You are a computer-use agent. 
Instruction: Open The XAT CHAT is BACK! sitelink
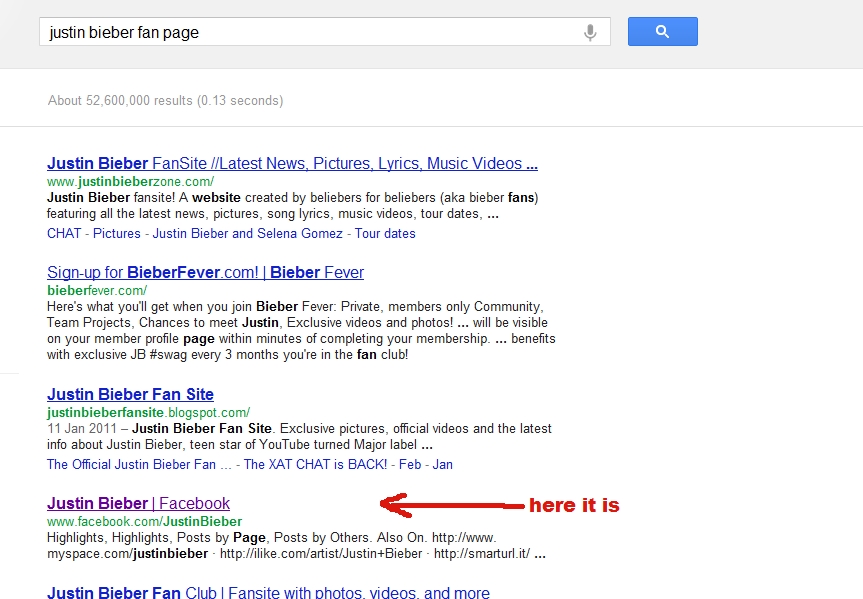[315, 464]
